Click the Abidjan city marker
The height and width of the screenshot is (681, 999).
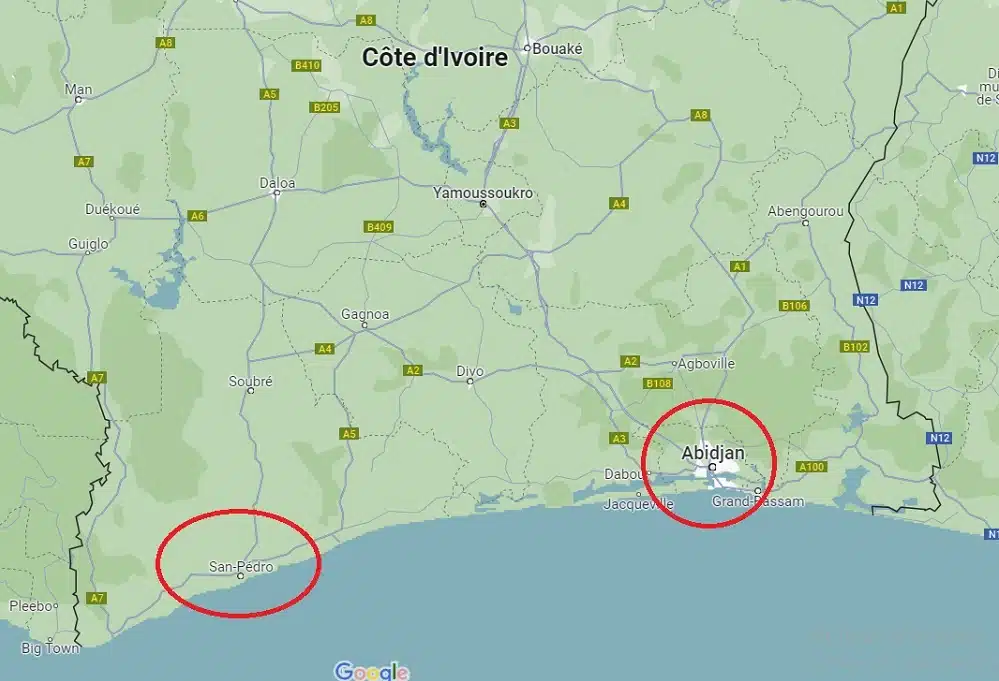point(712,467)
